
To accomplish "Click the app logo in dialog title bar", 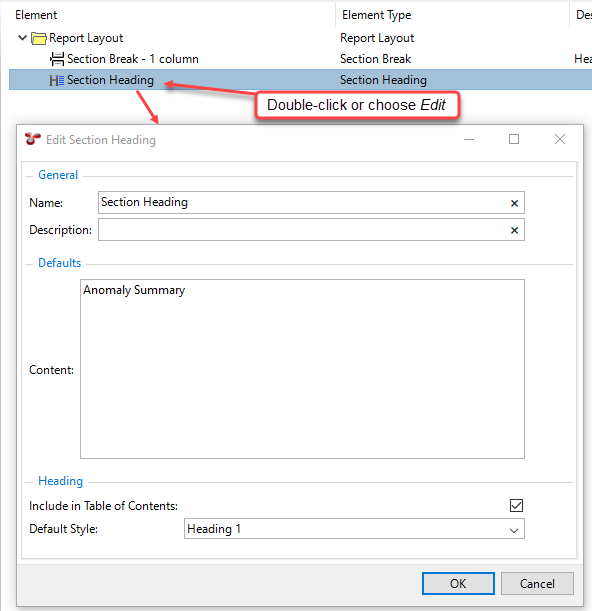I will [33, 139].
